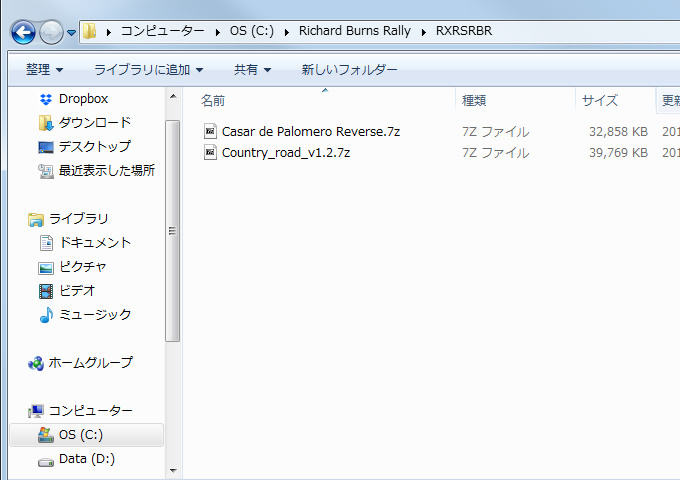Viewport: 680px width, 480px height.
Task: Select Data (D:) drive in navigation pane
Action: click(x=87, y=459)
